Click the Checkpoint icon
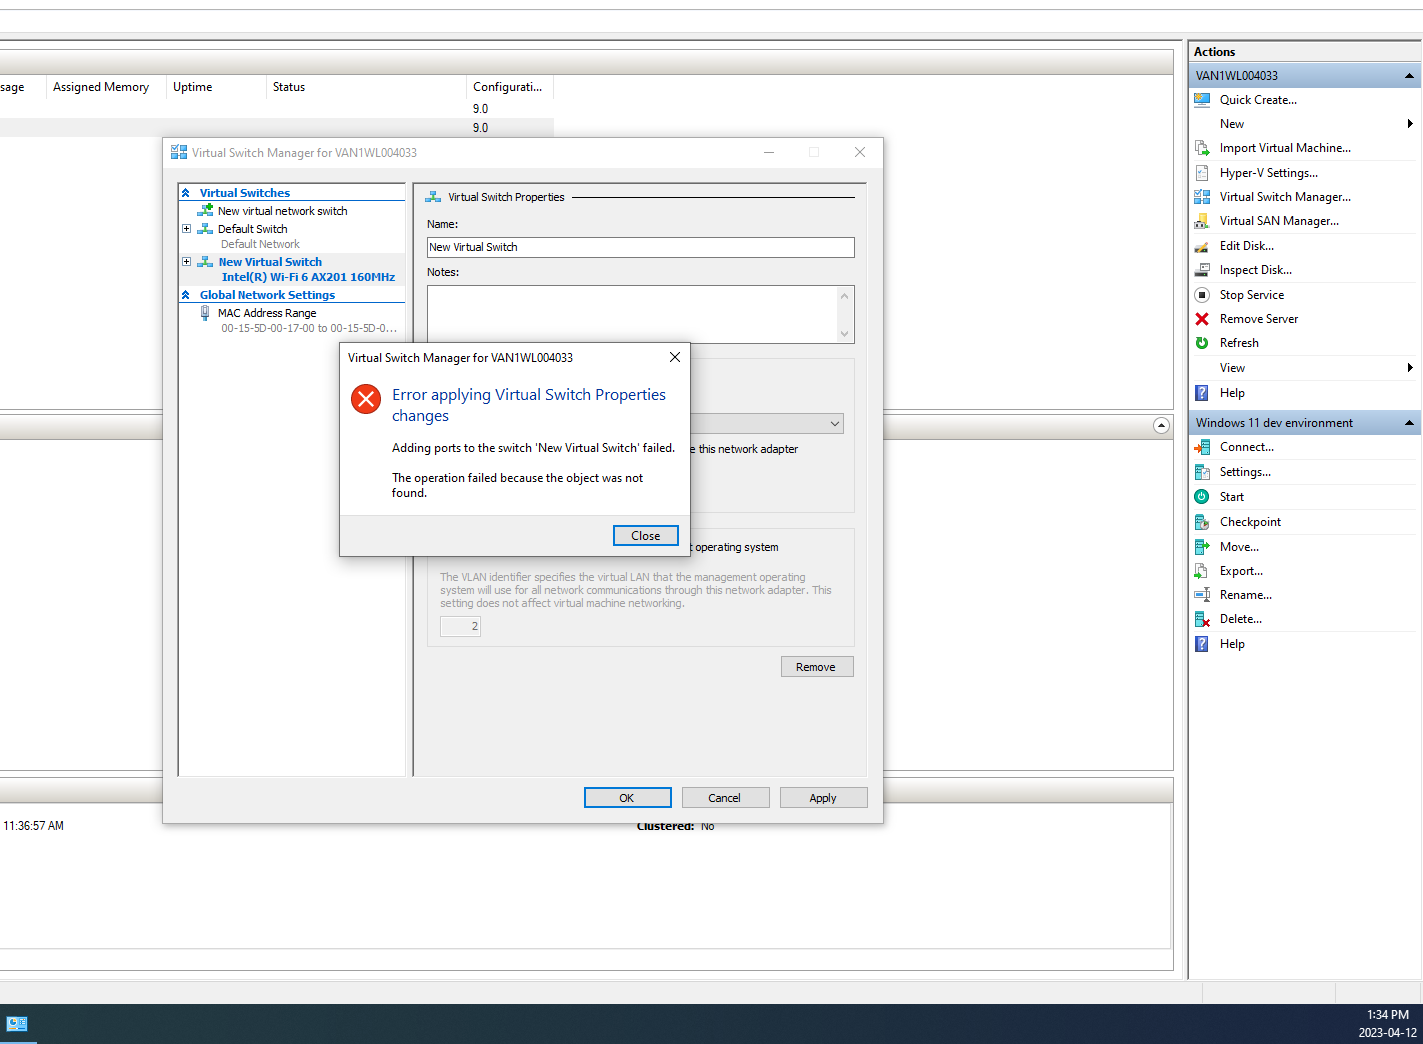1423x1044 pixels. [1202, 522]
